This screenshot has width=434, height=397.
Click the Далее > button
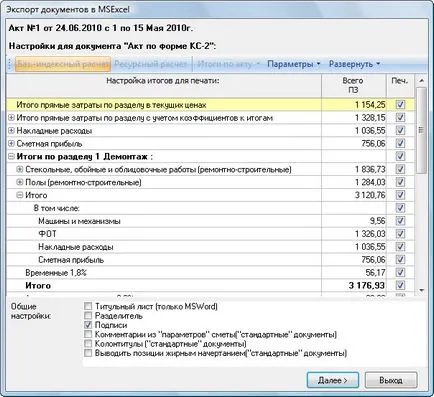pyautogui.click(x=333, y=380)
